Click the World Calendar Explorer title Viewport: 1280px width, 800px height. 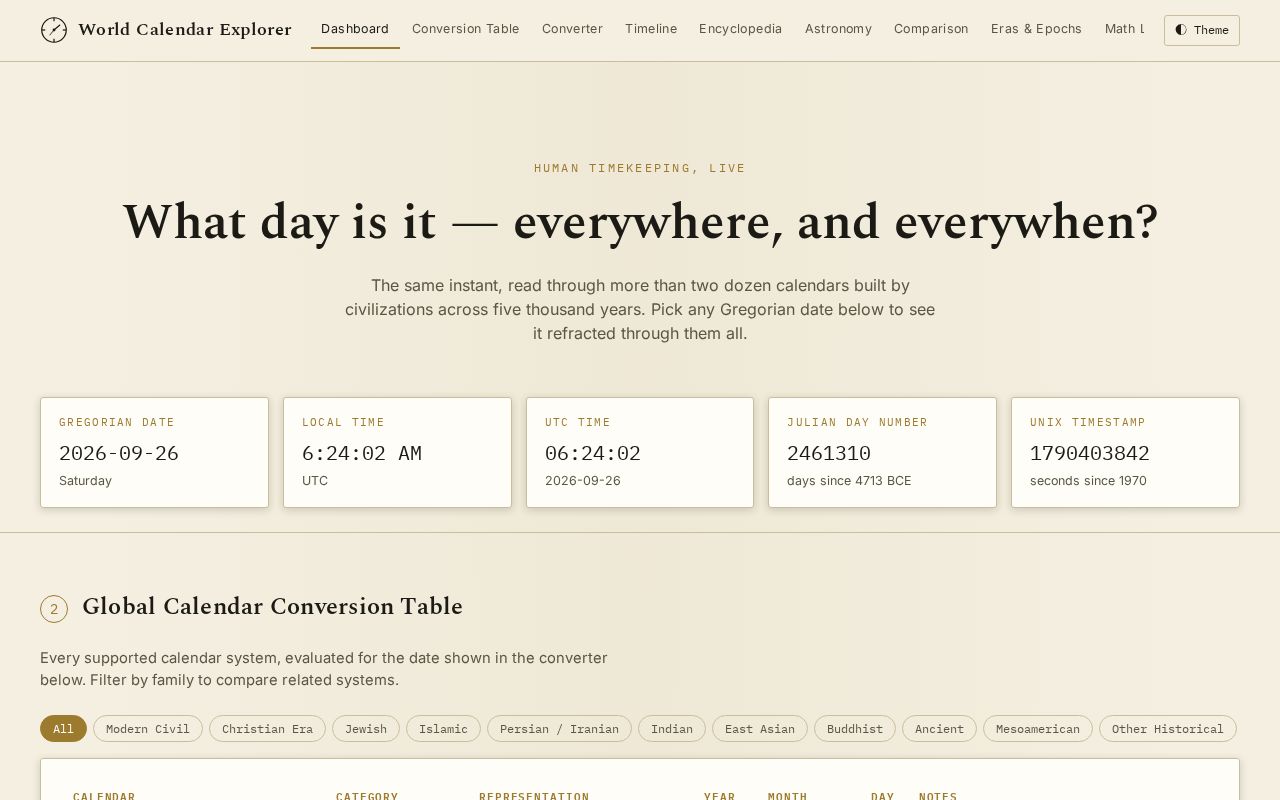(185, 30)
